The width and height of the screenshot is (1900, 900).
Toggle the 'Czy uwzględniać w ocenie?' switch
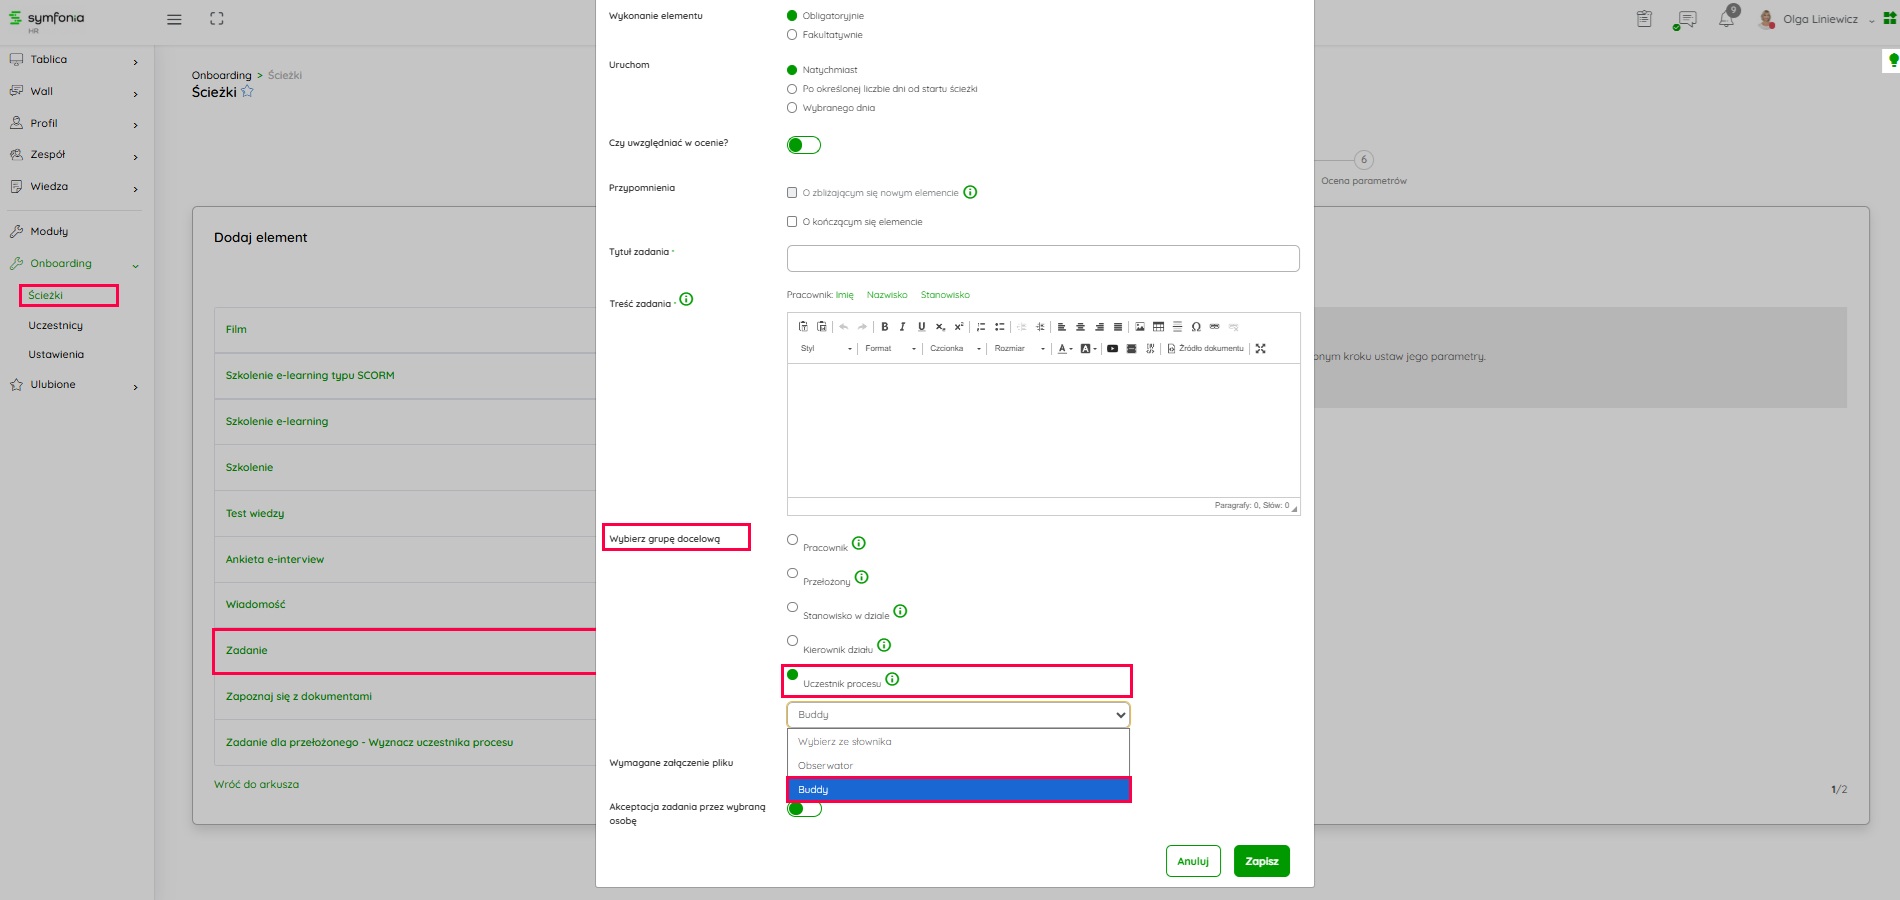pyautogui.click(x=803, y=146)
